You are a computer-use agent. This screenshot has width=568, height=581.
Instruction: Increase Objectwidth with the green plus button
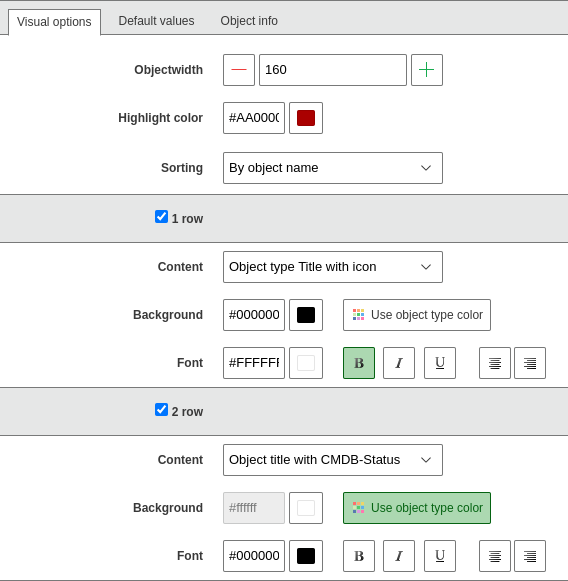coord(427,70)
